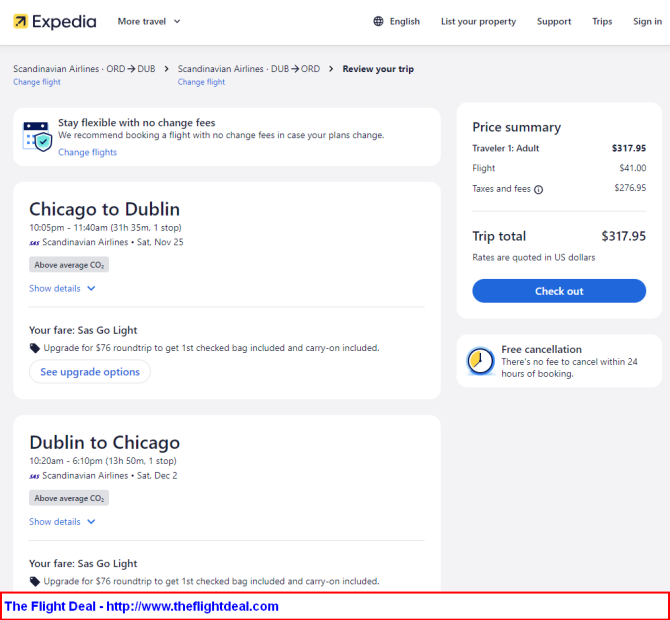Click the More travel chevron arrow
The height and width of the screenshot is (620, 670).
[177, 21]
